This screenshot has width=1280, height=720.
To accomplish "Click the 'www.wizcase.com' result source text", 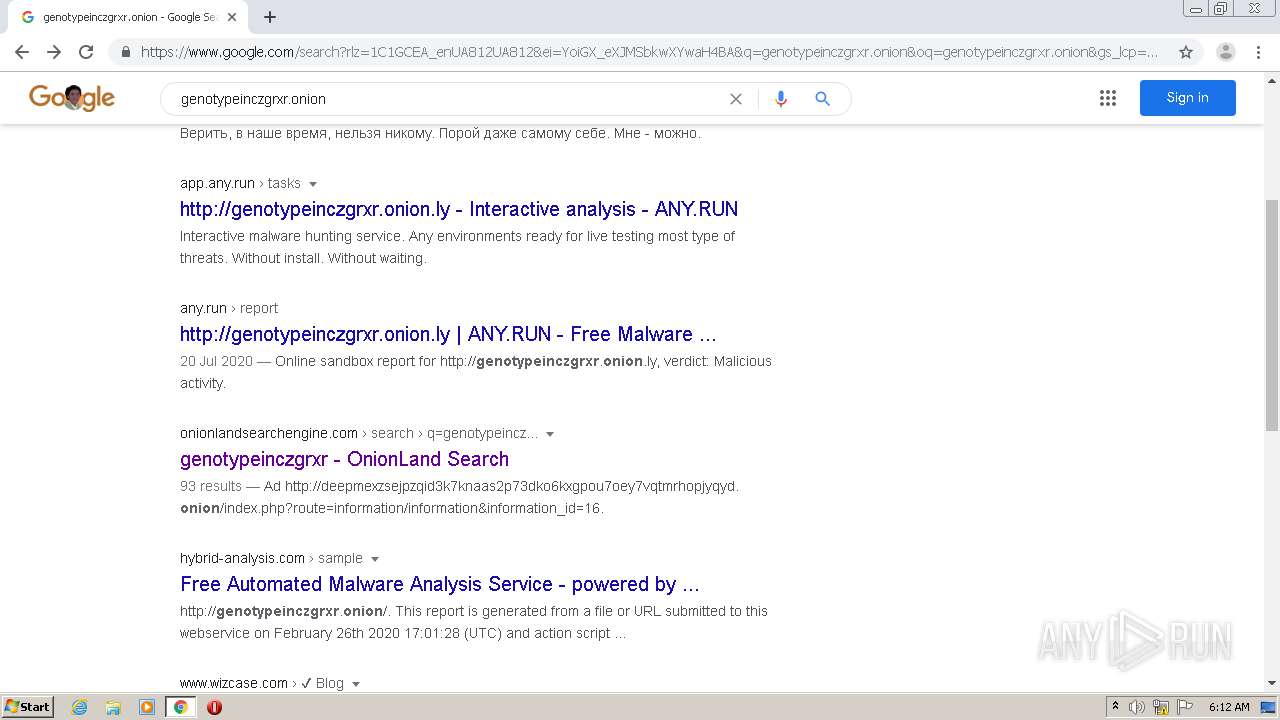I will click(x=234, y=683).
